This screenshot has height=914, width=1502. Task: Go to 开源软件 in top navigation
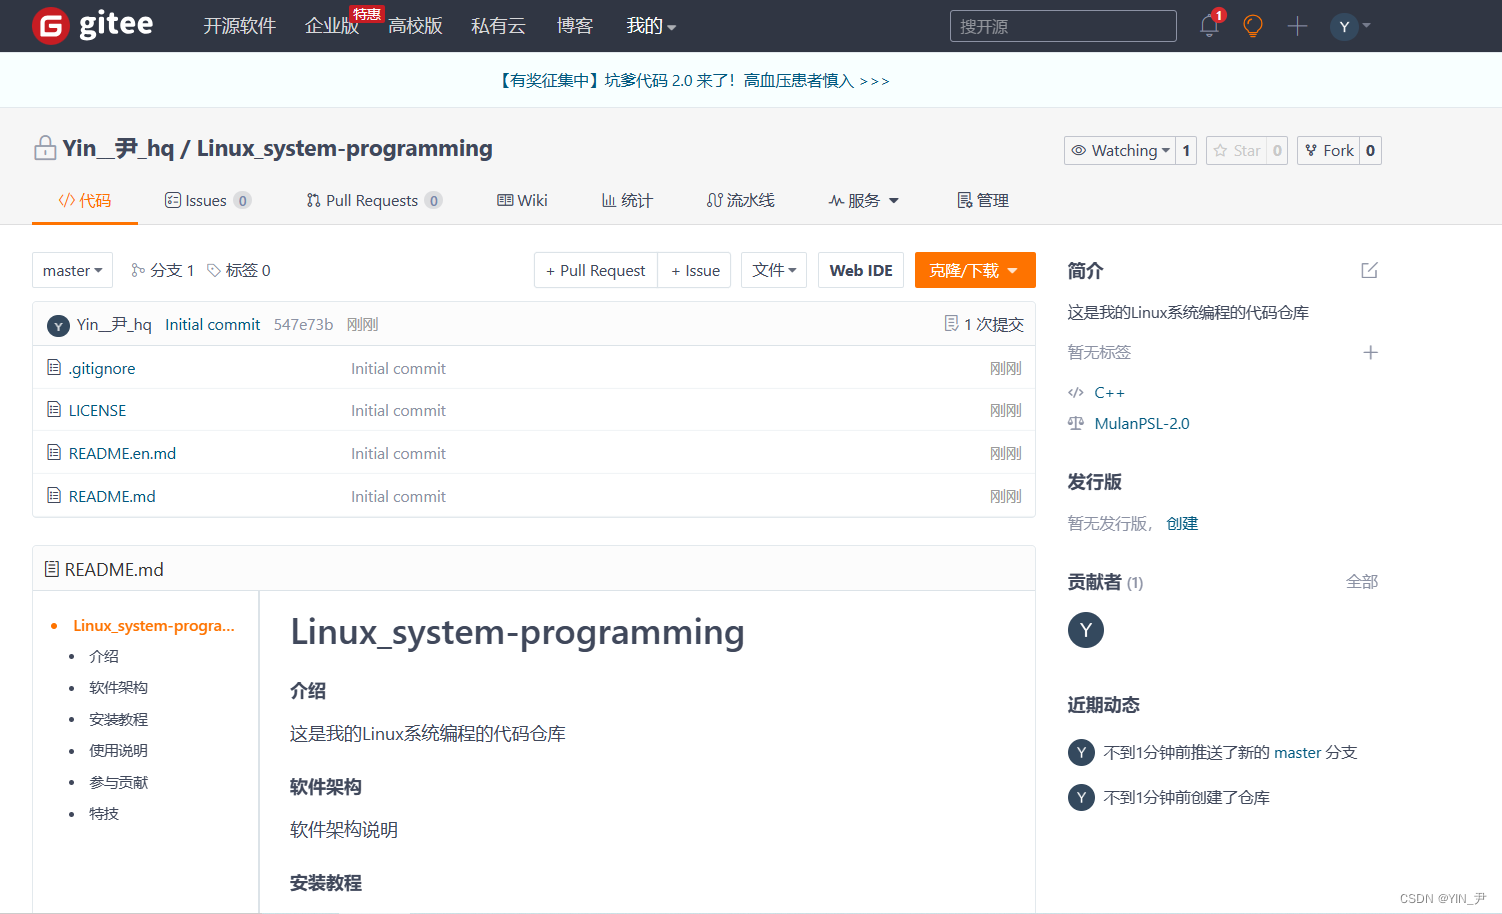(240, 26)
